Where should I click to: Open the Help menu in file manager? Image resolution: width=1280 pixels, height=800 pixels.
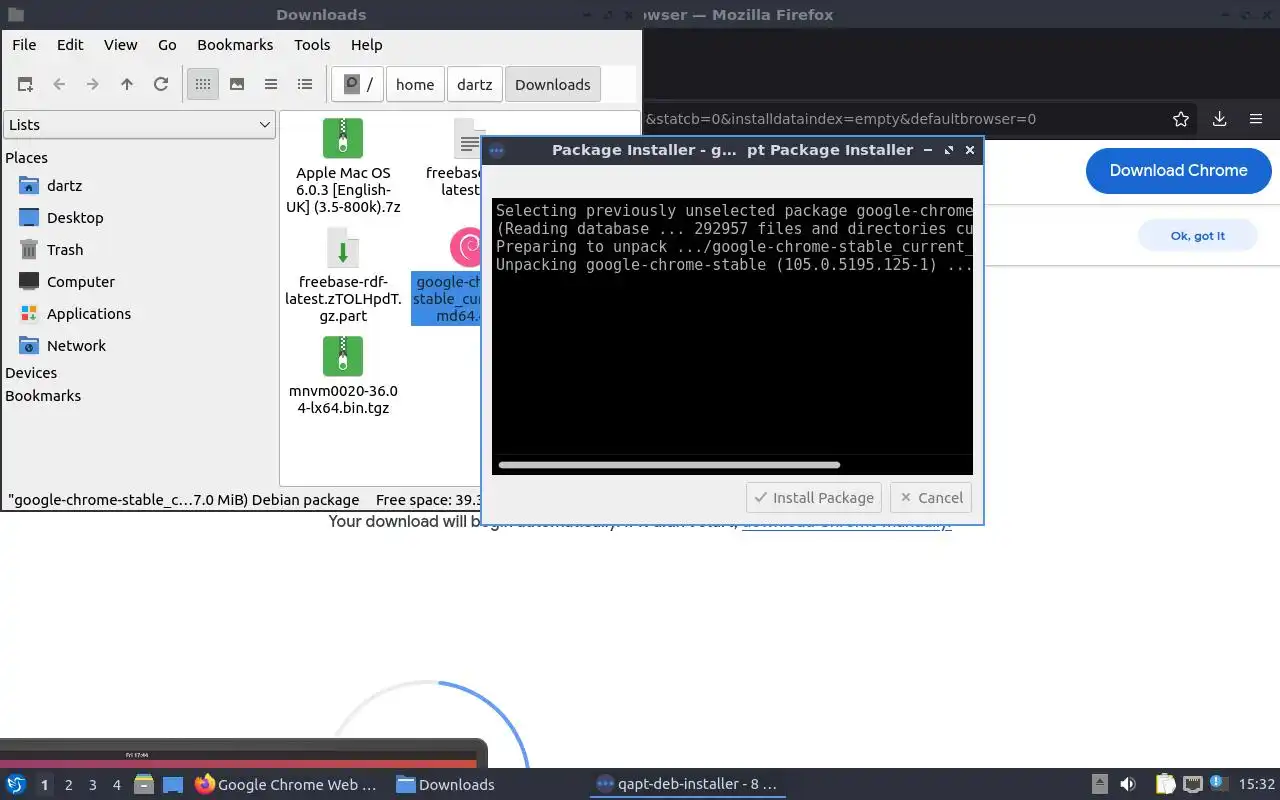[366, 45]
